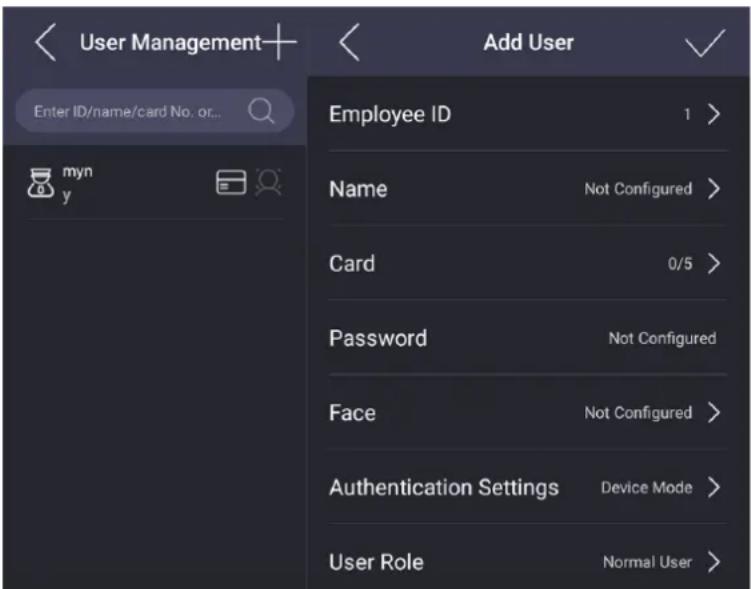Click Not Configured value for Name

click(x=638, y=189)
